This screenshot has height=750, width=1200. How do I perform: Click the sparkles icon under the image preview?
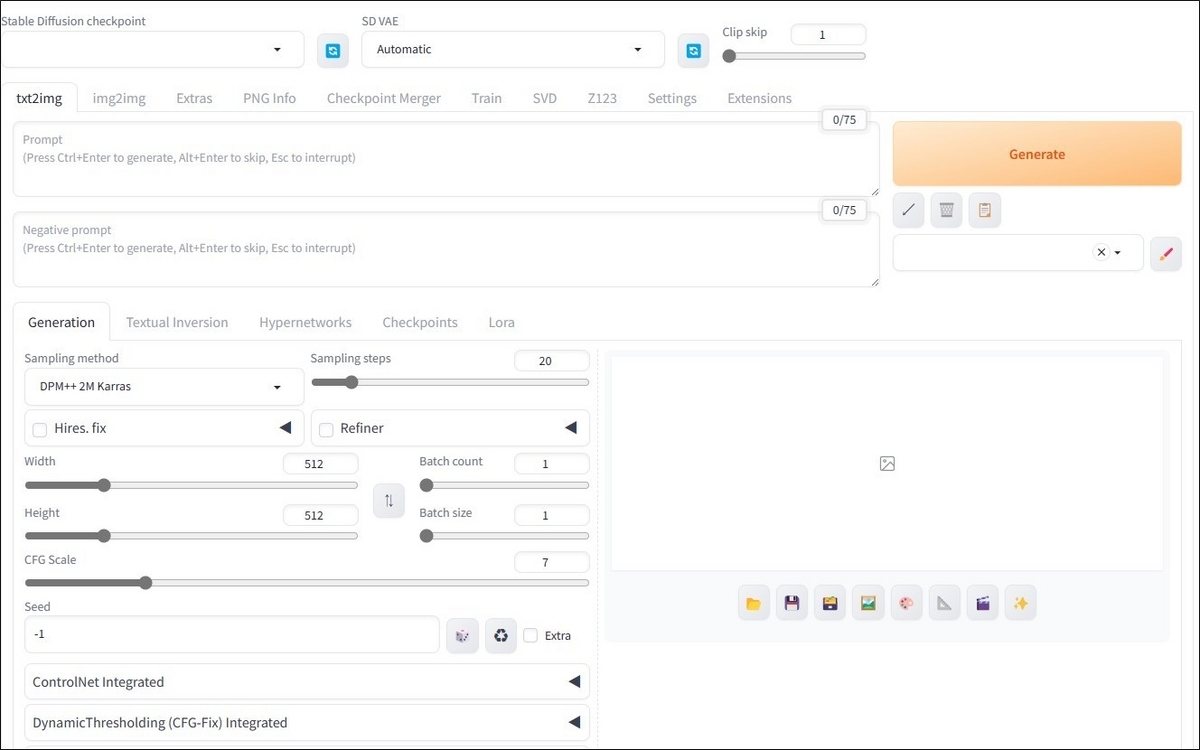click(1020, 602)
